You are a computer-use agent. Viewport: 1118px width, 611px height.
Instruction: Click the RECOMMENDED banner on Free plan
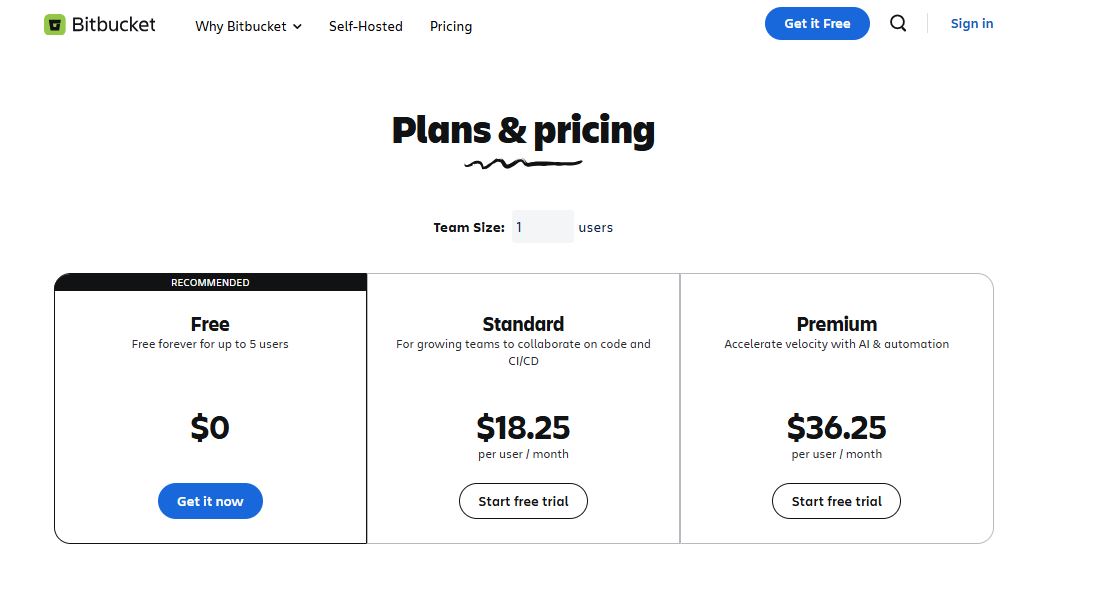click(x=210, y=282)
